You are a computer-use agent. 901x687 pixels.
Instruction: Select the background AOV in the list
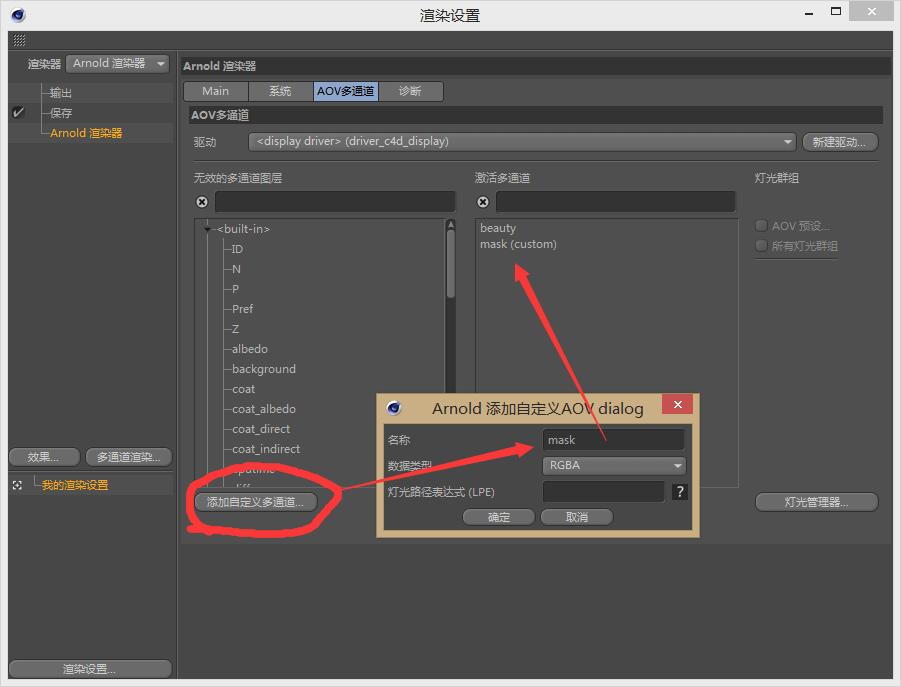point(264,369)
